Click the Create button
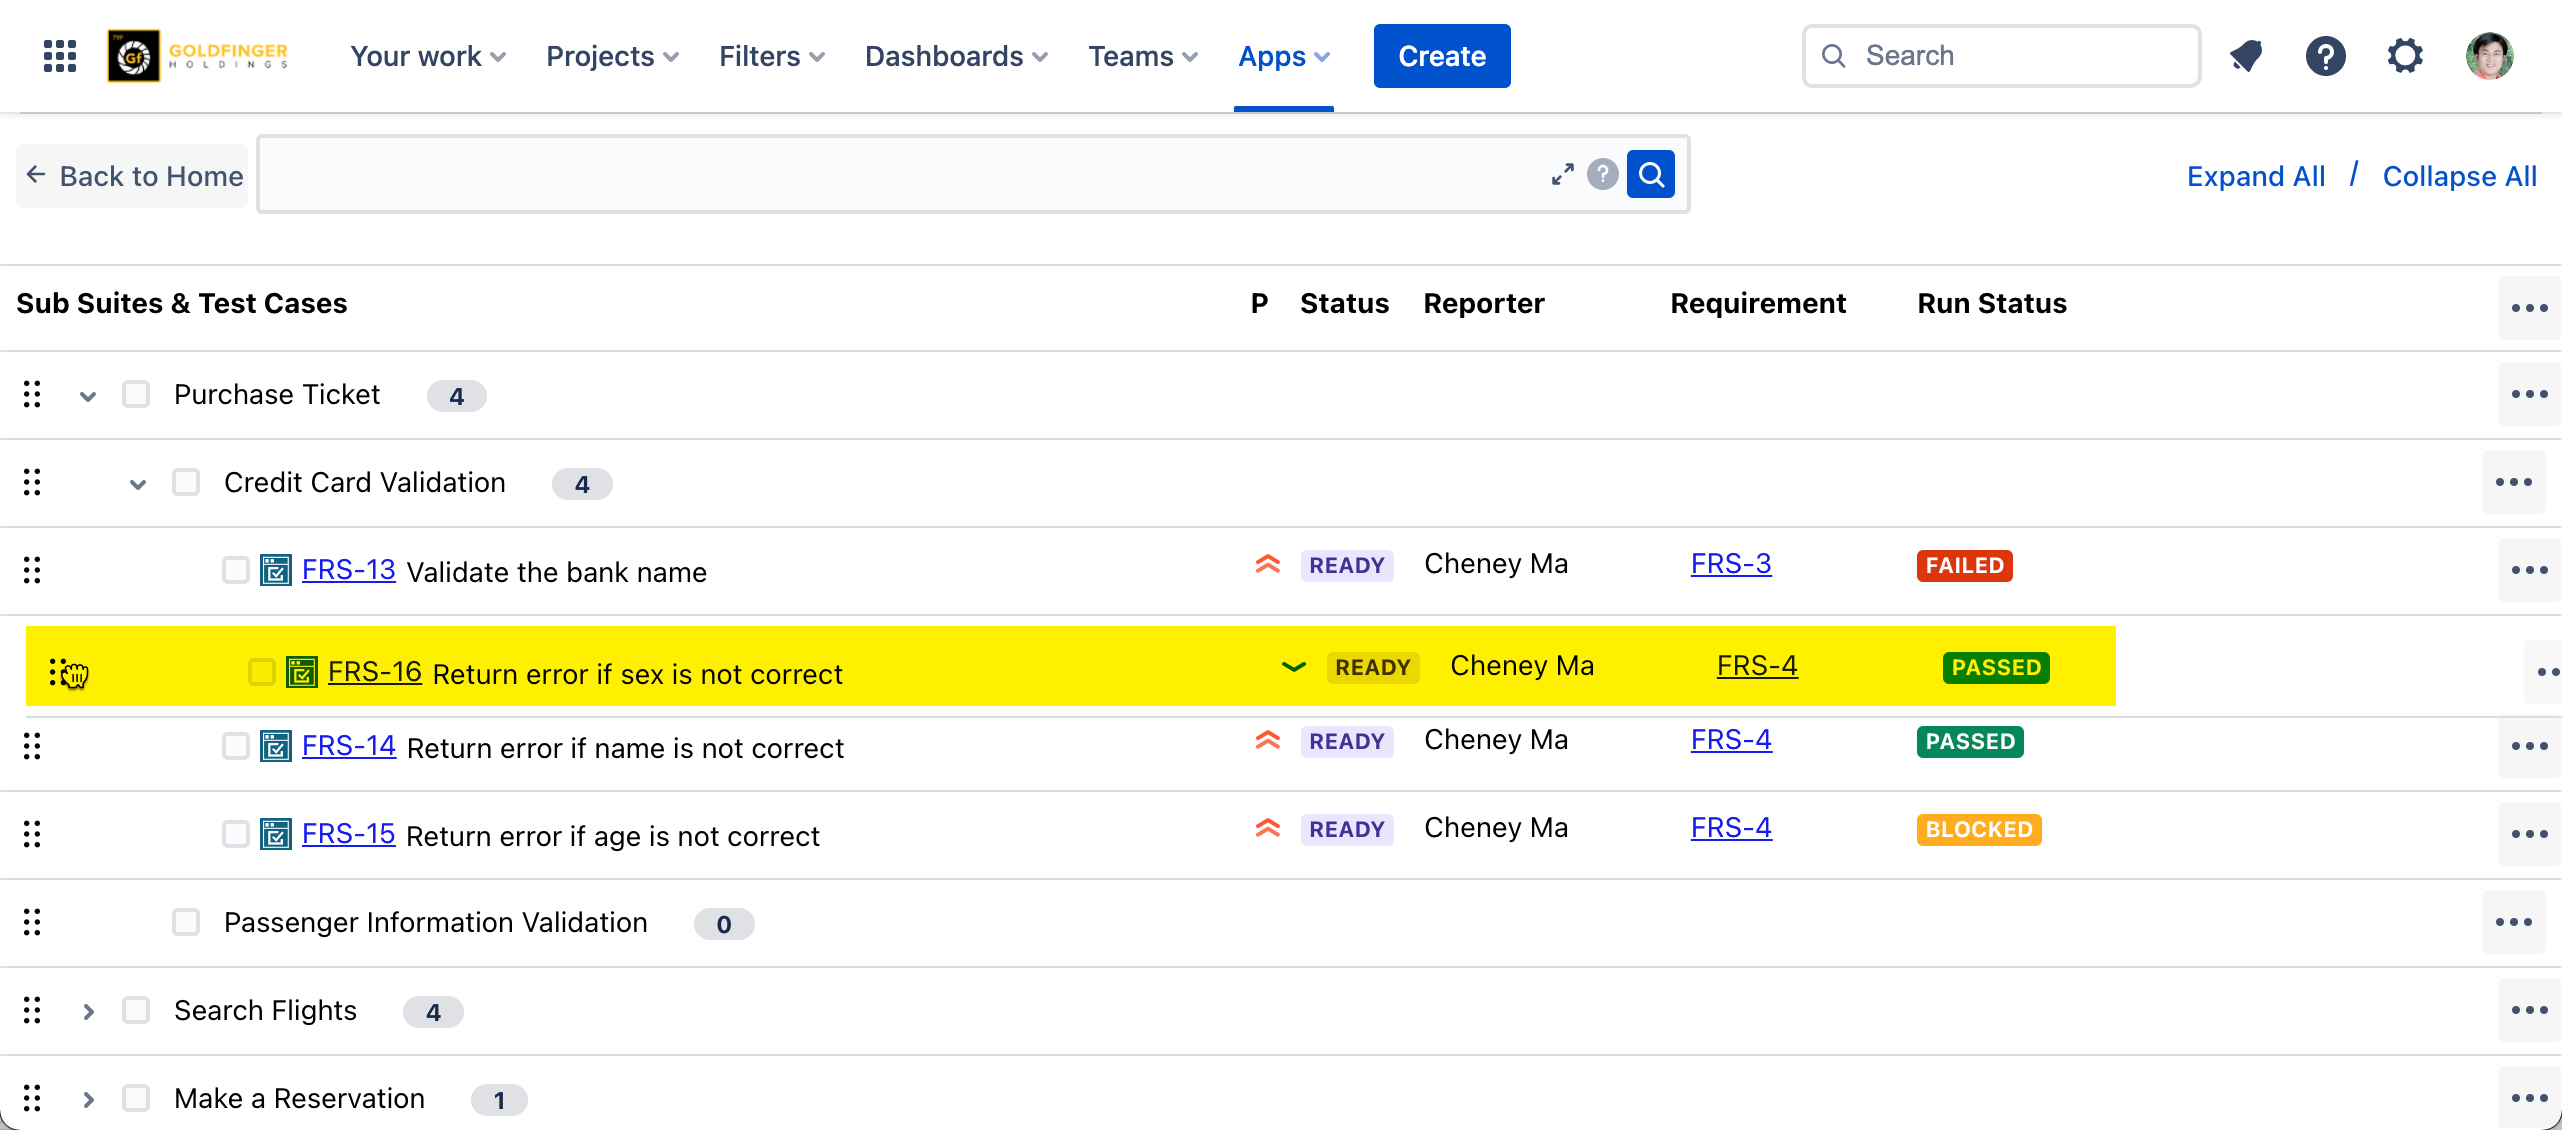The image size is (2562, 1130). coord(1441,56)
